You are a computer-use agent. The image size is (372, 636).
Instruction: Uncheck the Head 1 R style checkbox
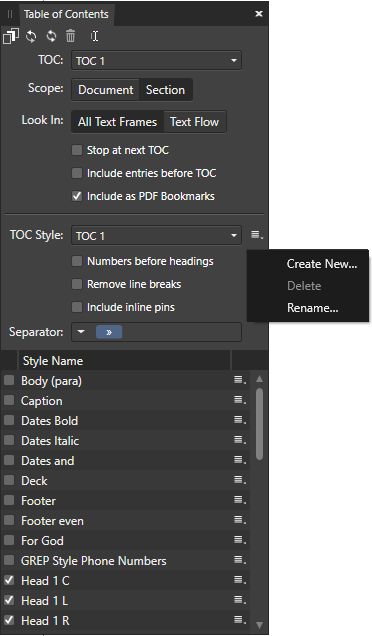pyautogui.click(x=9, y=620)
